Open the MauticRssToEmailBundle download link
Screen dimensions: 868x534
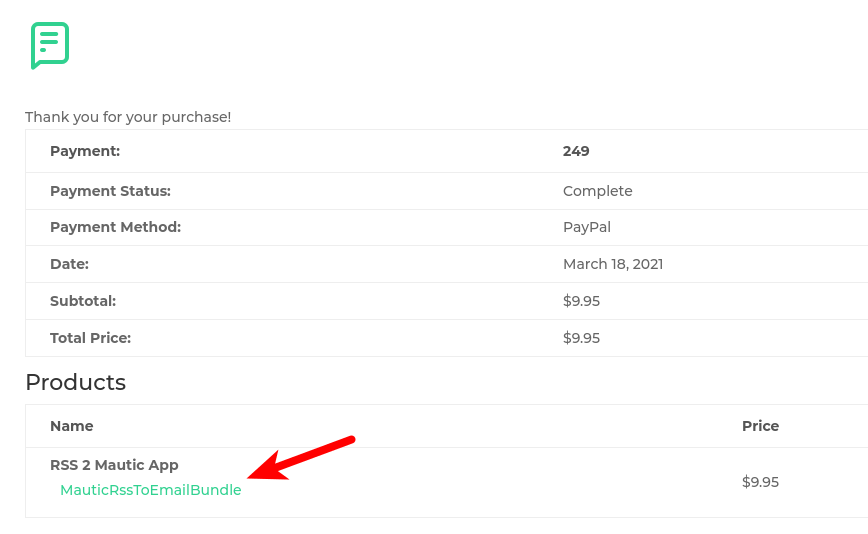(150, 490)
